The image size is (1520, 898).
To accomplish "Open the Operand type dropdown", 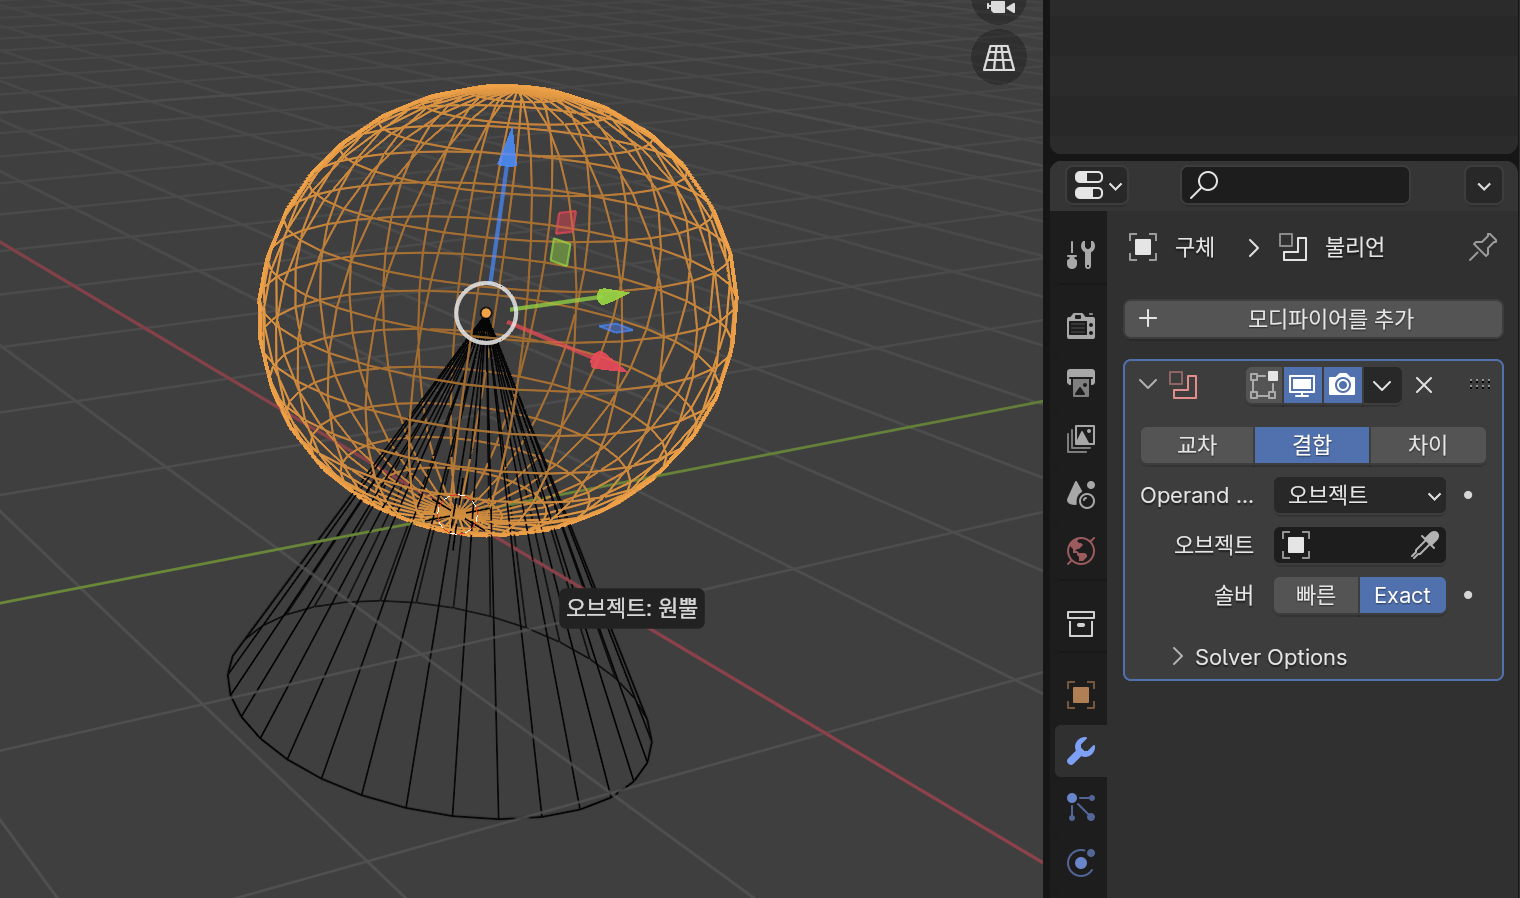I will click(1360, 495).
